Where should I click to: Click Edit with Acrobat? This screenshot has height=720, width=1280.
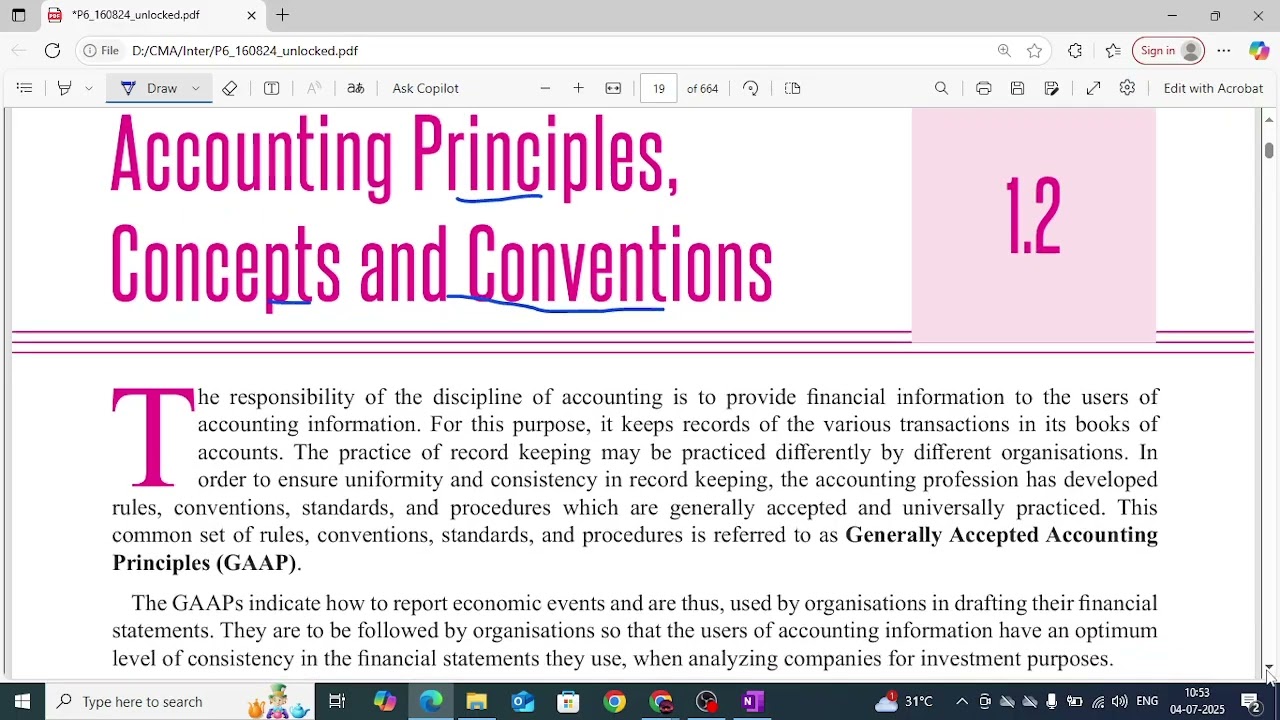pyautogui.click(x=1213, y=88)
